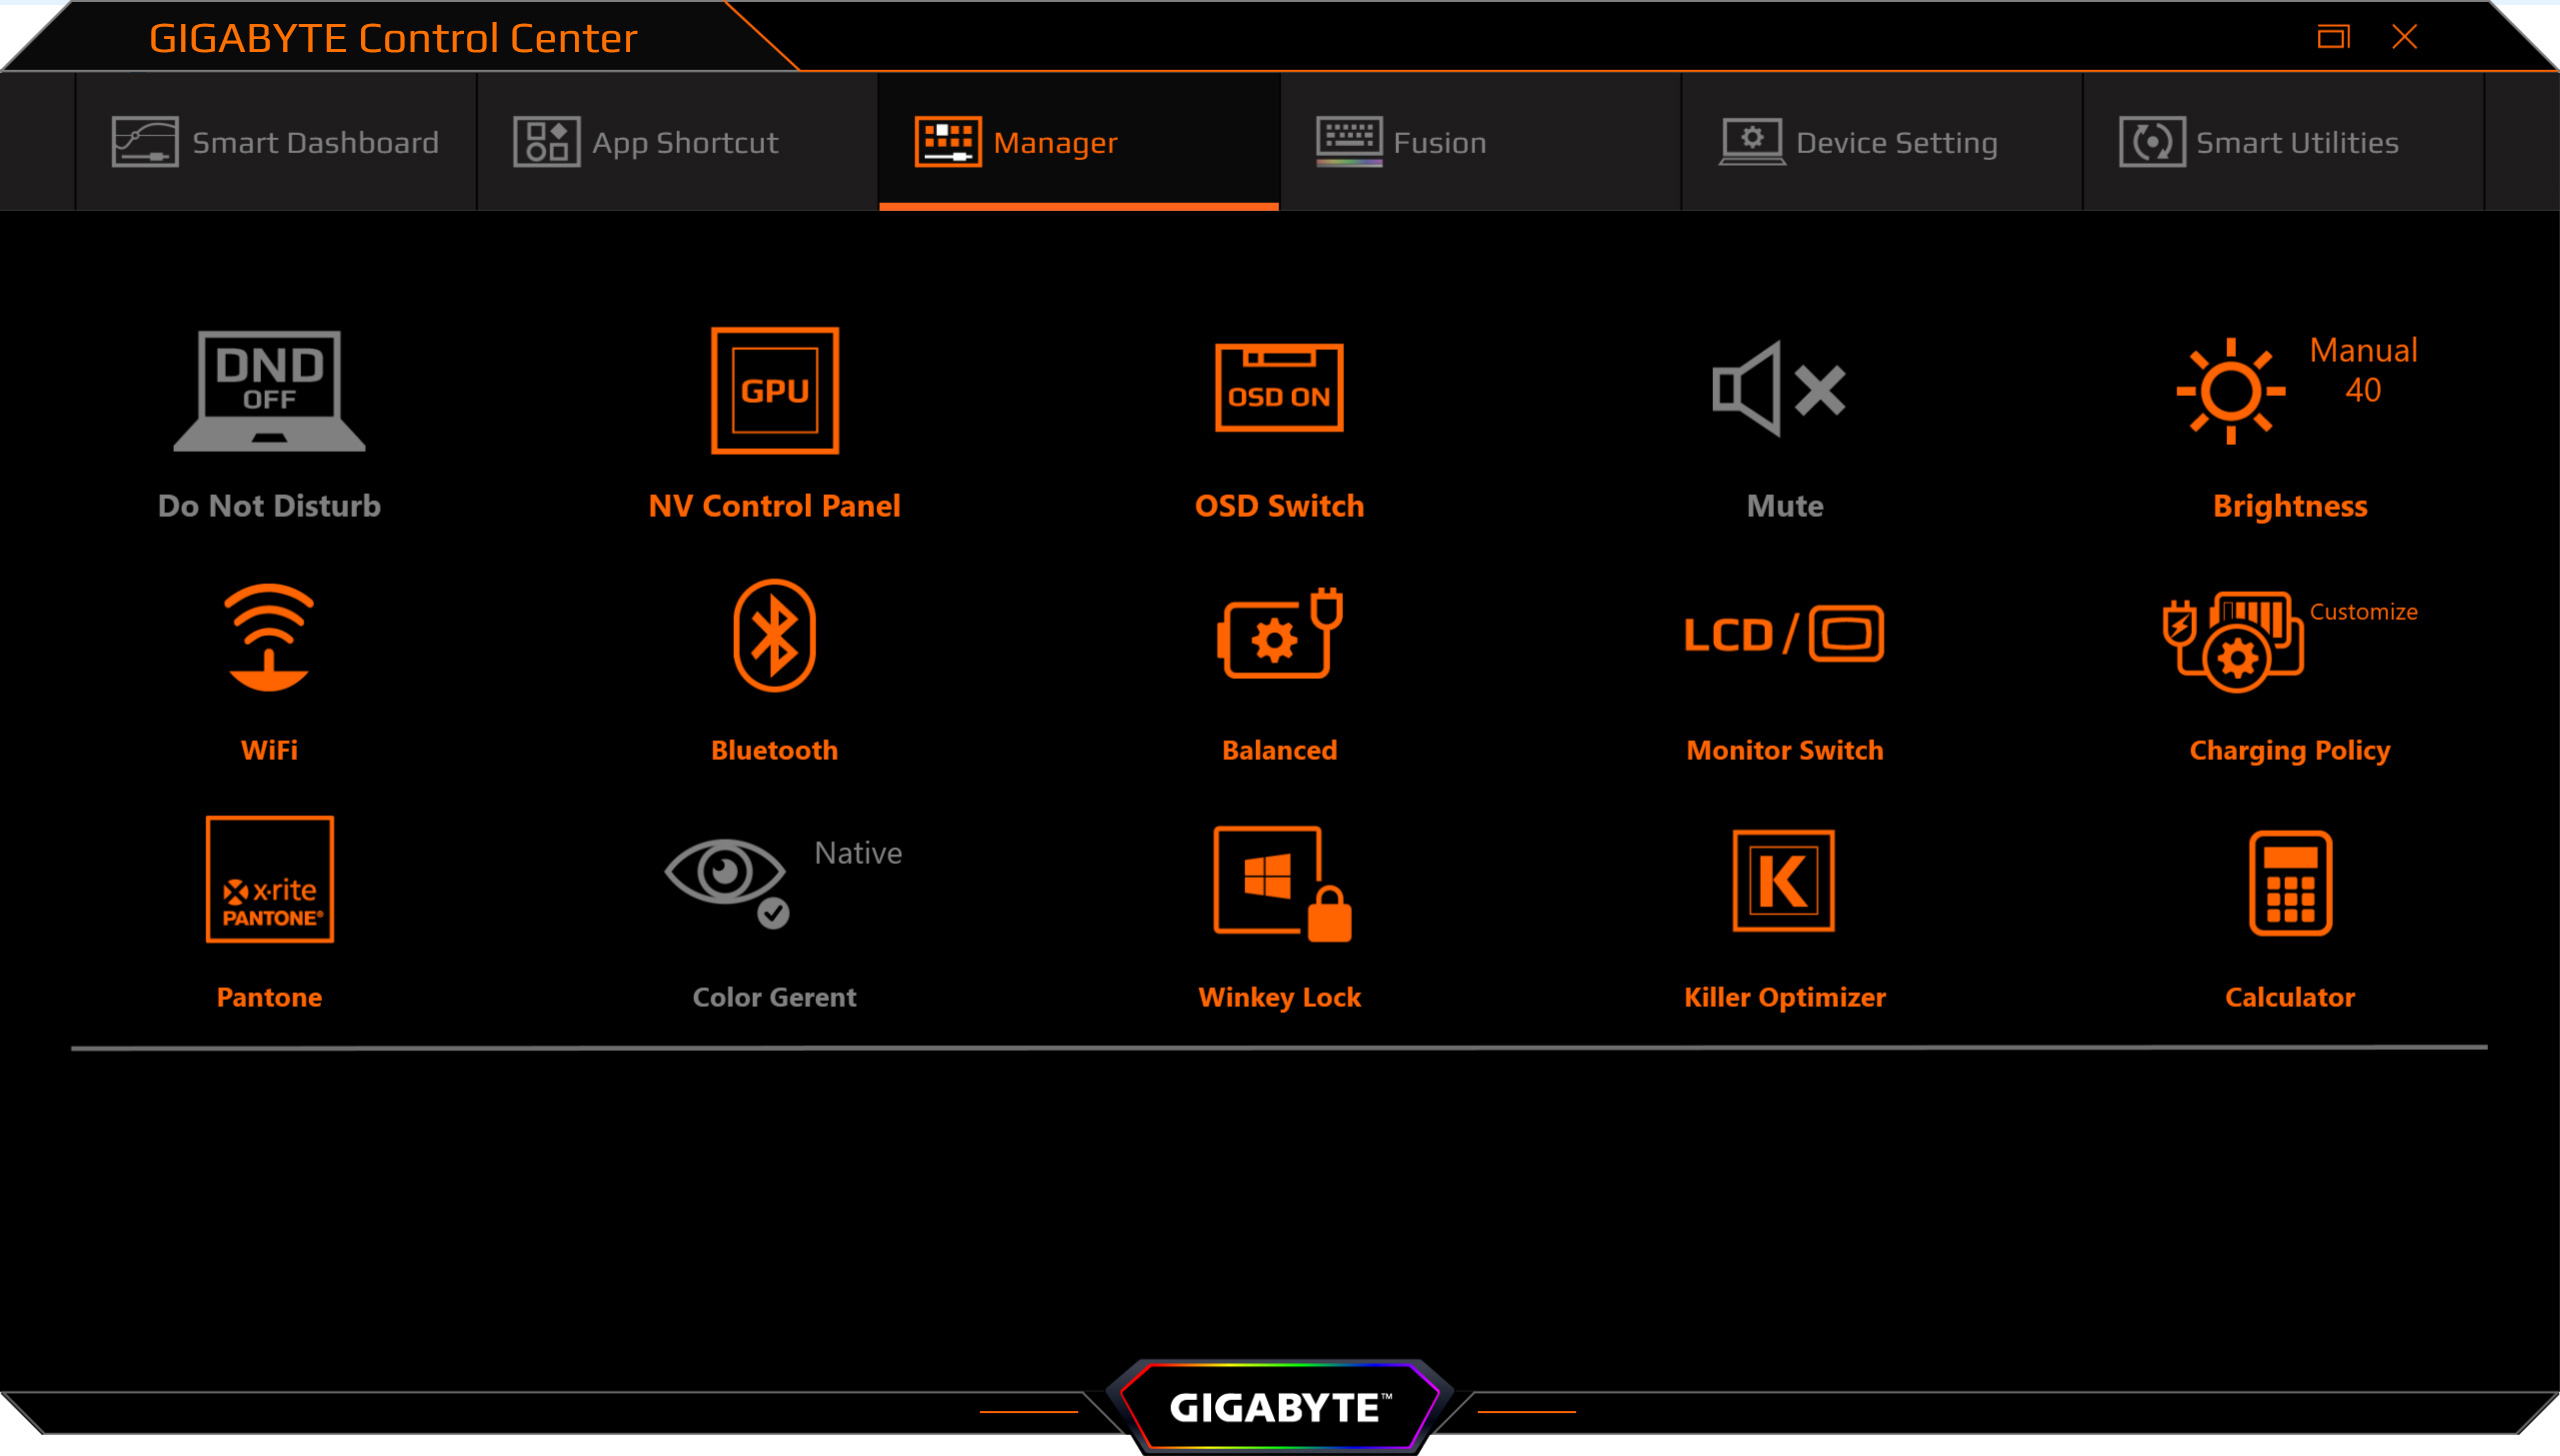
Task: Toggle the Mute speaker icon
Action: pyautogui.click(x=1780, y=389)
